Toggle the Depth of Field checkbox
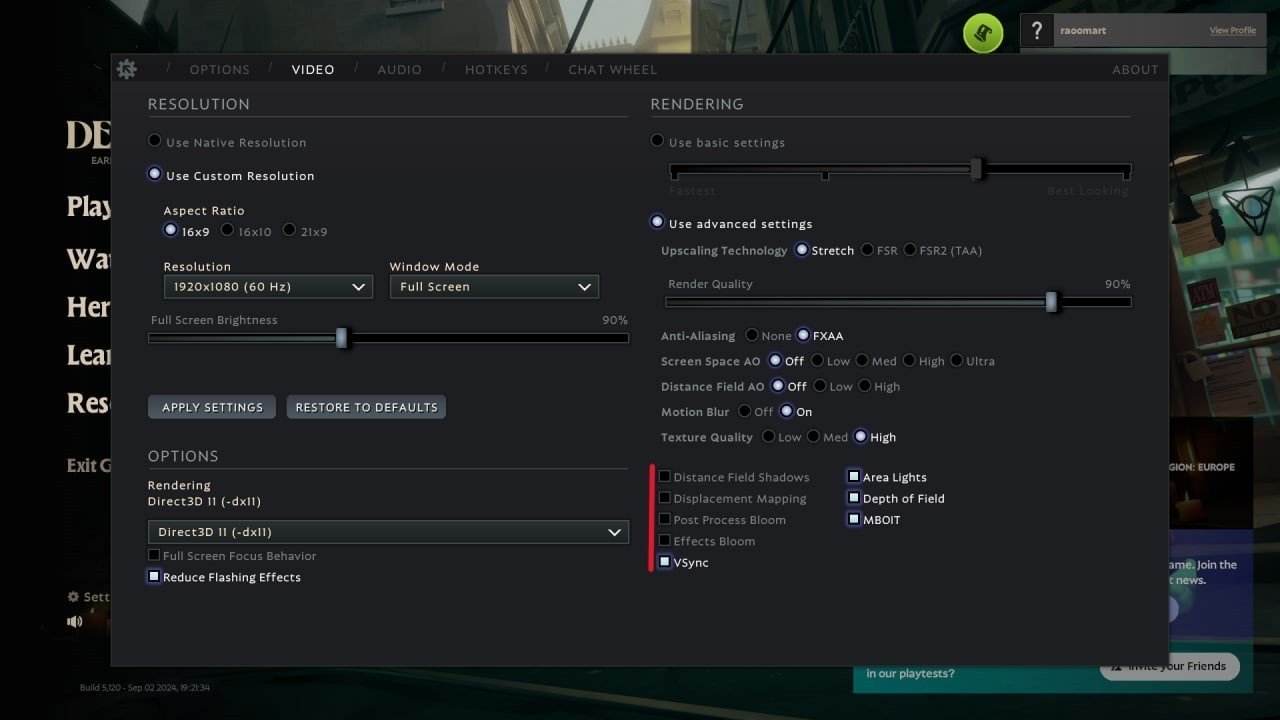 [x=854, y=498]
